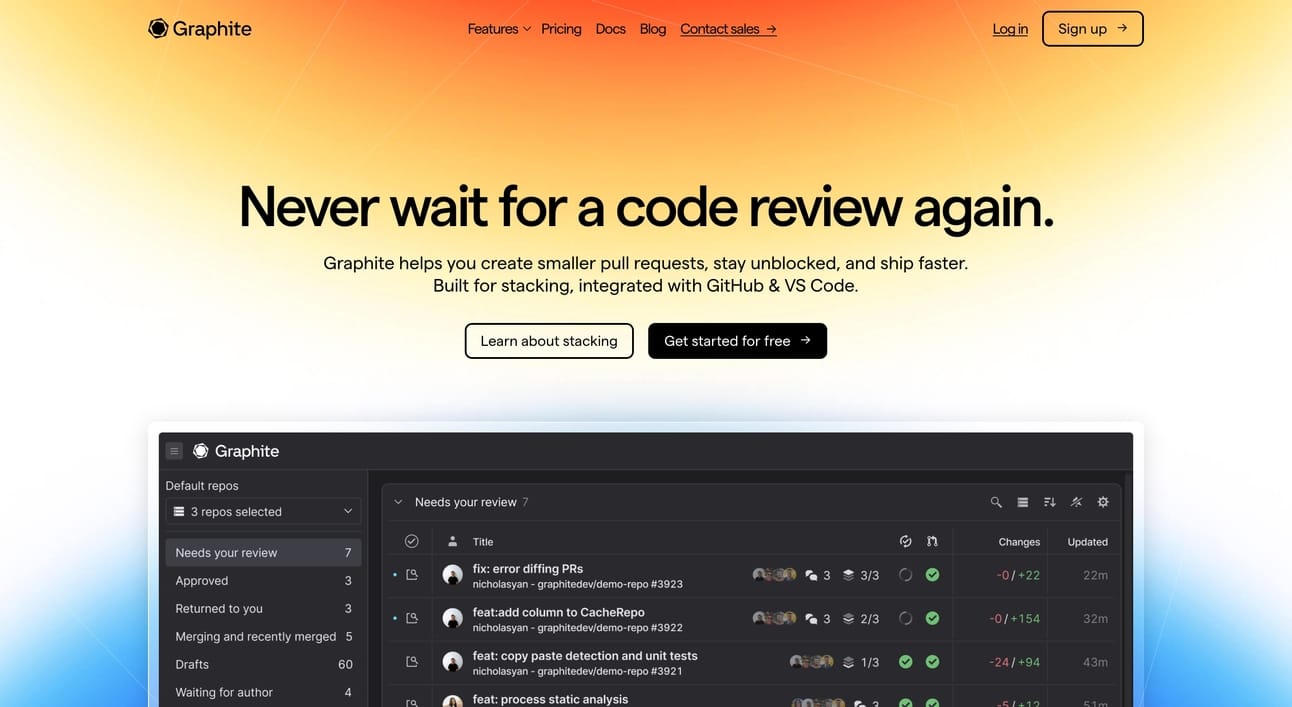Open the PR fix: error diffing PRs
This screenshot has height=707, width=1292.
[x=528, y=569]
